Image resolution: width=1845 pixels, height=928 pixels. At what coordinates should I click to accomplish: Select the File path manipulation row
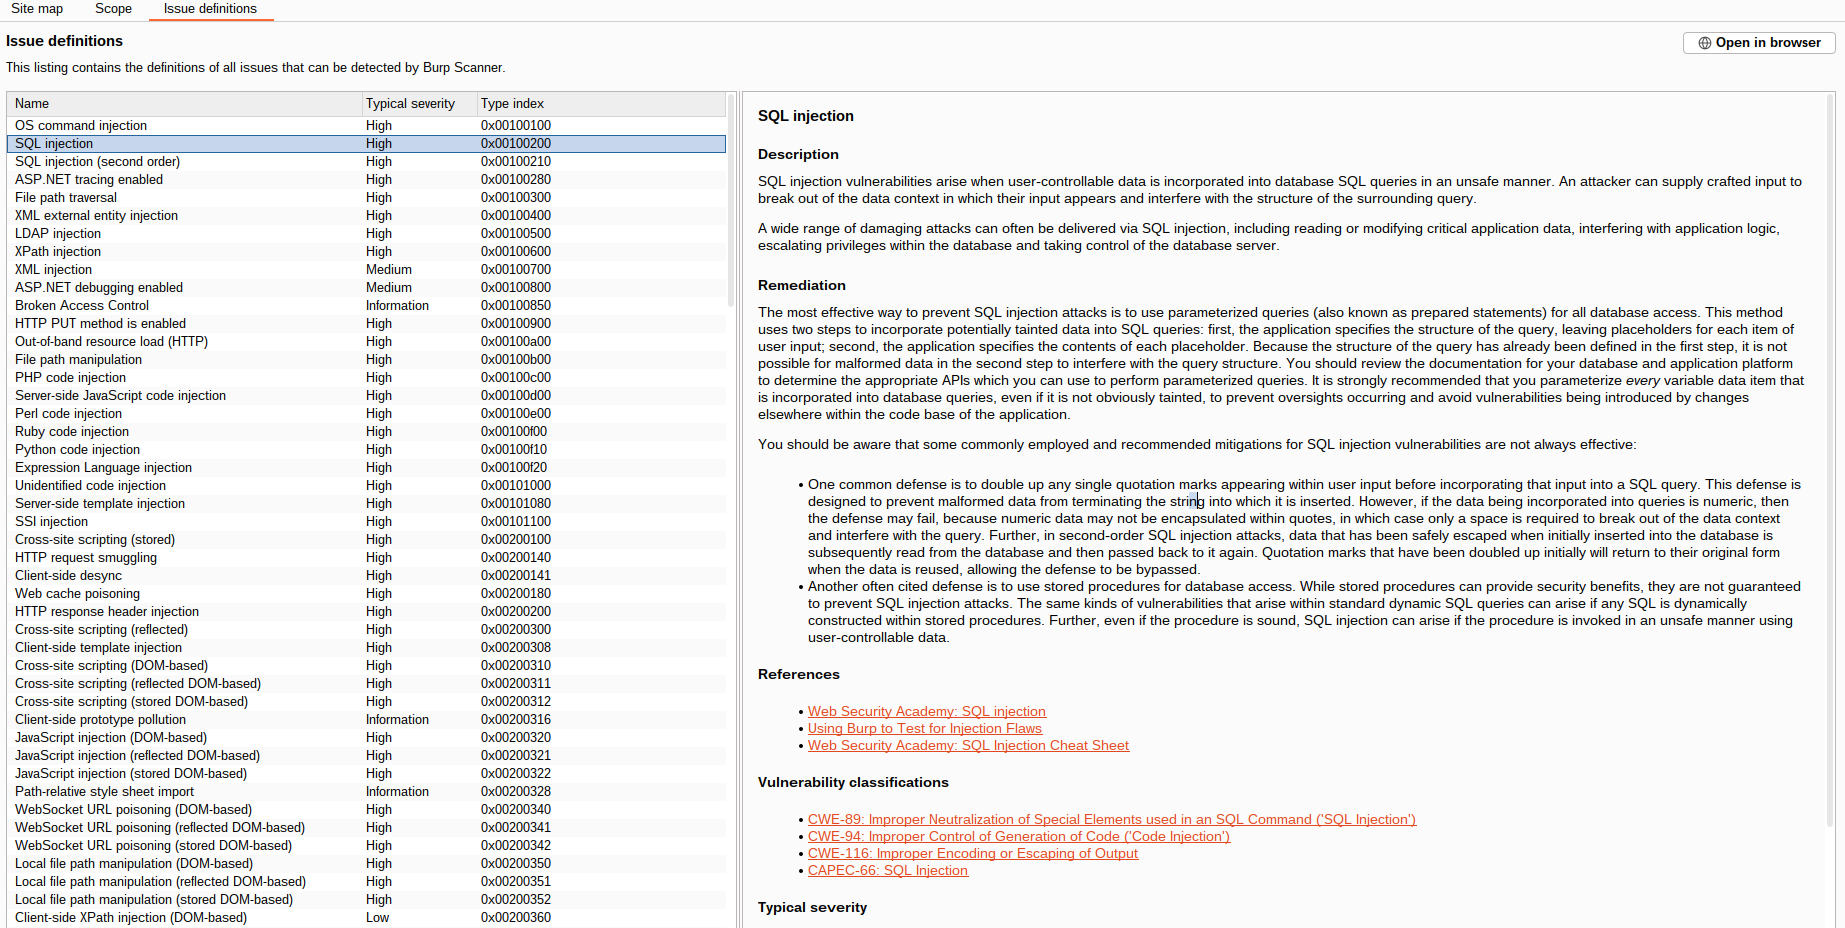click(x=366, y=360)
